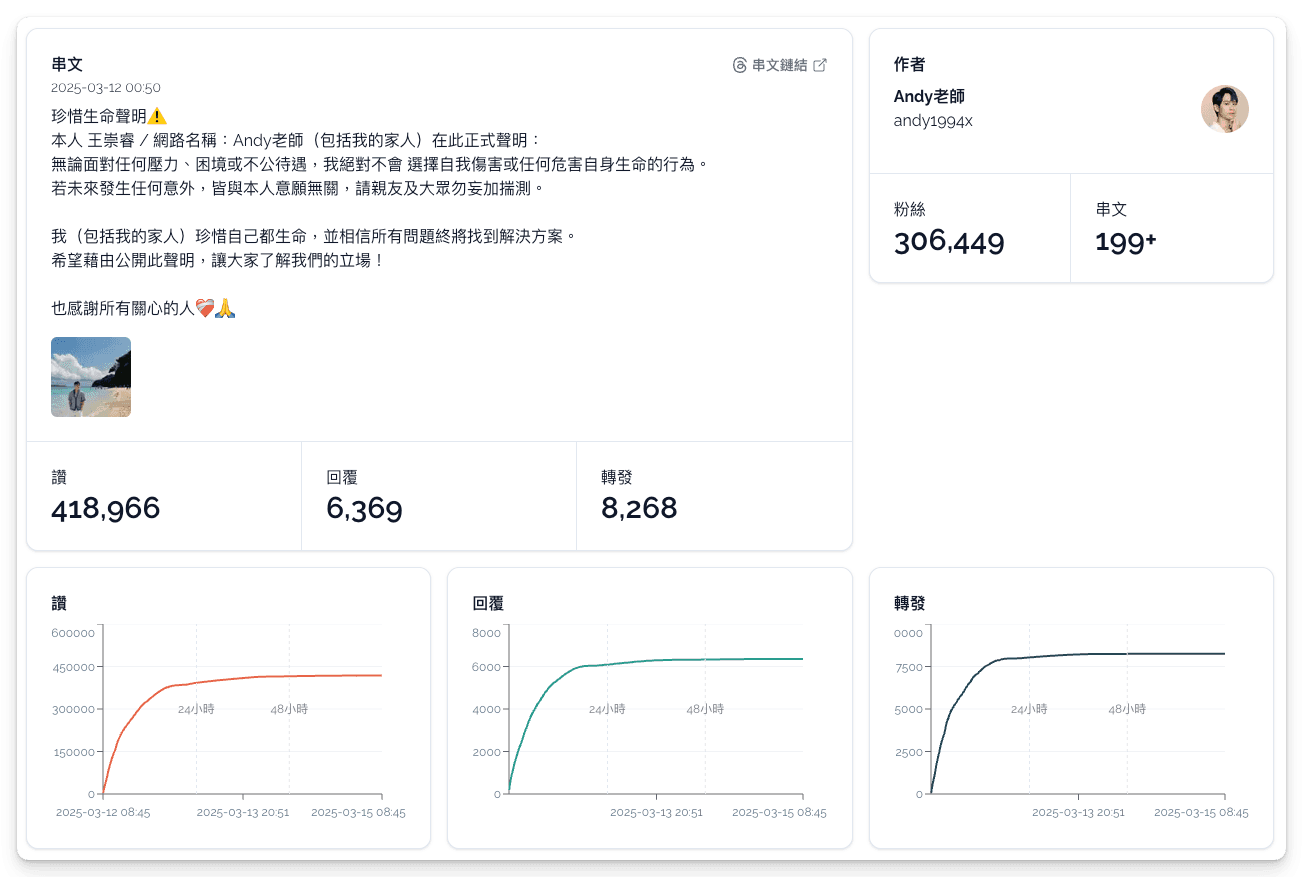This screenshot has width=1303, height=877.
Task: Click the 回覆 chart title
Action: (x=486, y=604)
